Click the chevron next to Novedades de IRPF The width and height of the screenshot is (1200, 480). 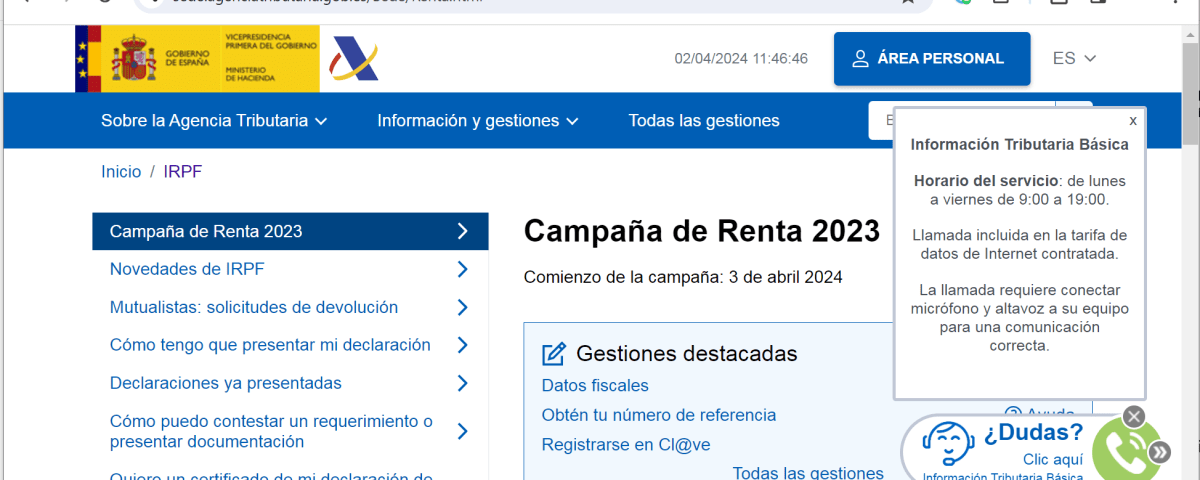tap(462, 269)
